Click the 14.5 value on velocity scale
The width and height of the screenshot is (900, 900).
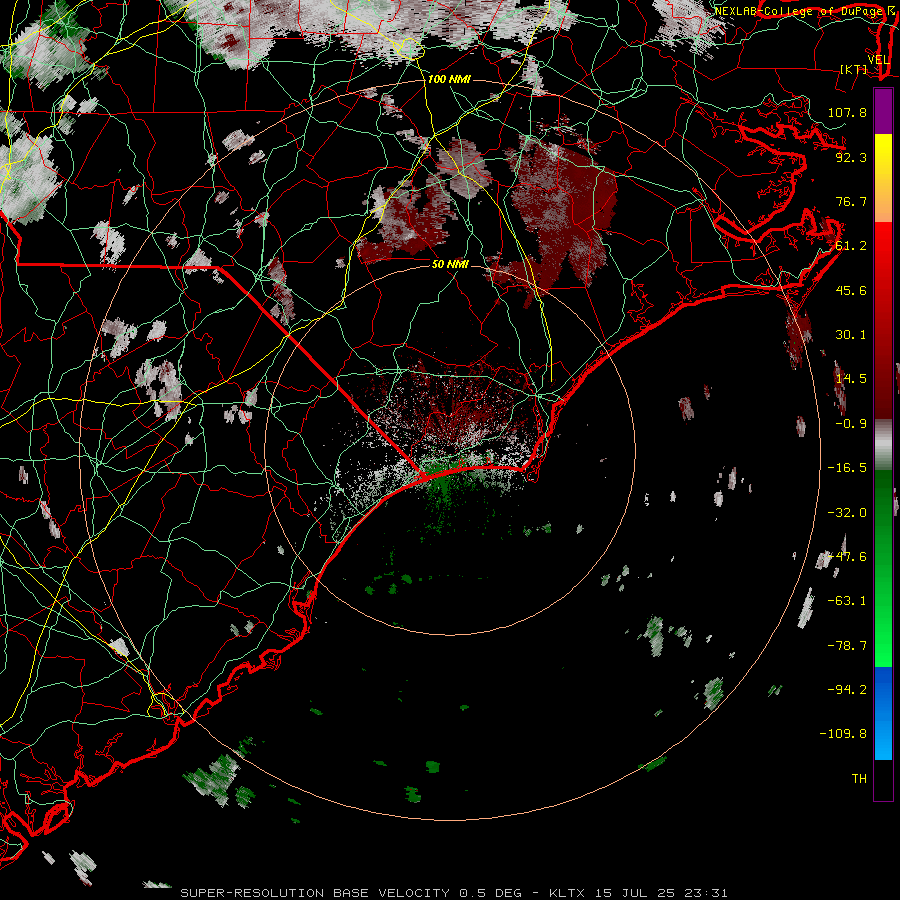851,379
